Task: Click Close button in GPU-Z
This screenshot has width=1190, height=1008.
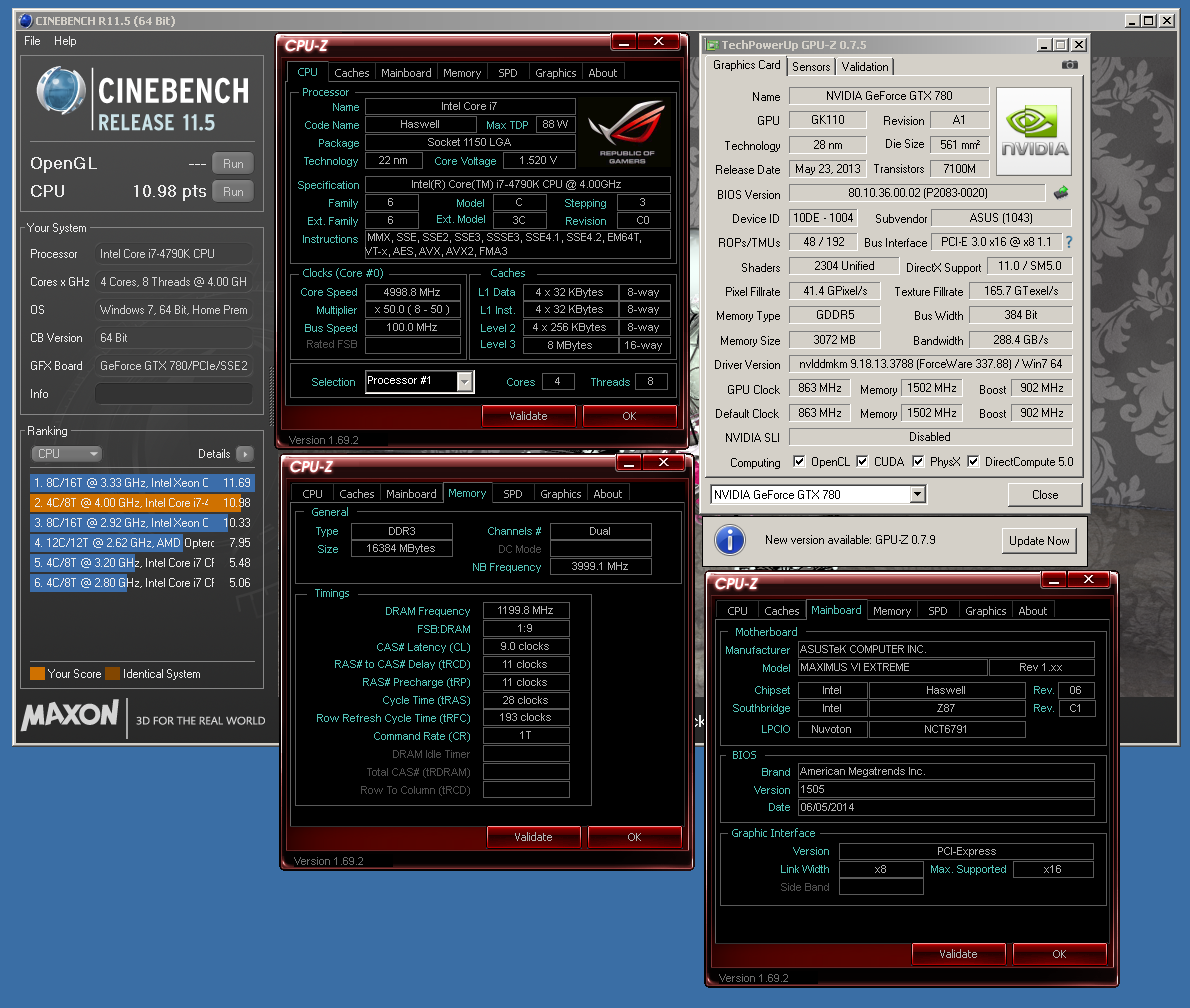Action: point(1045,495)
